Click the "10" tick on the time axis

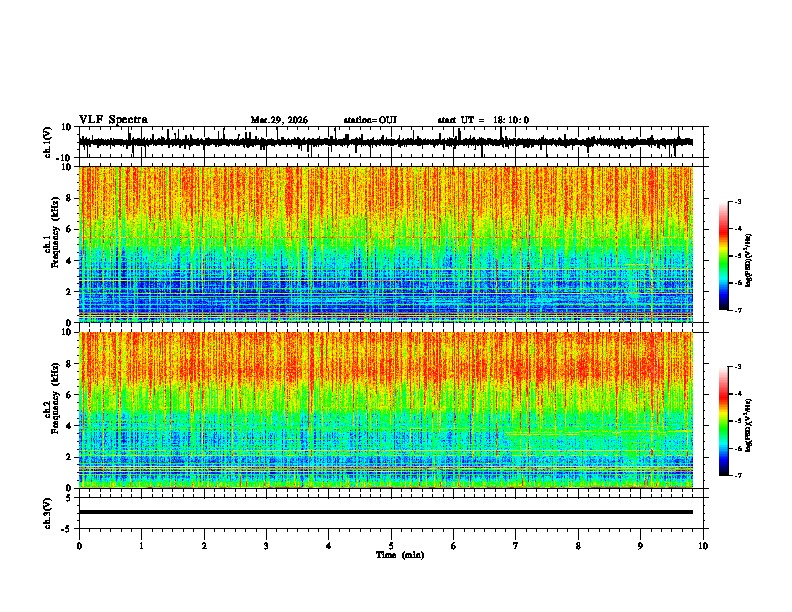703,546
